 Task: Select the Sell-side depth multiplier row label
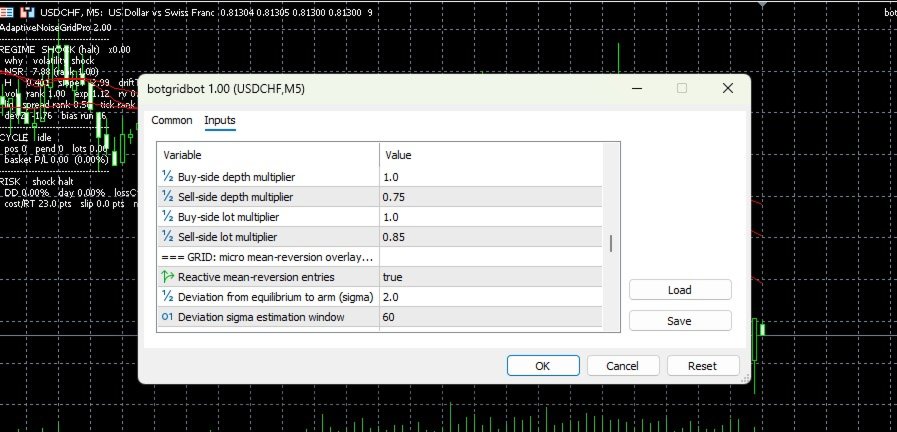(x=236, y=197)
